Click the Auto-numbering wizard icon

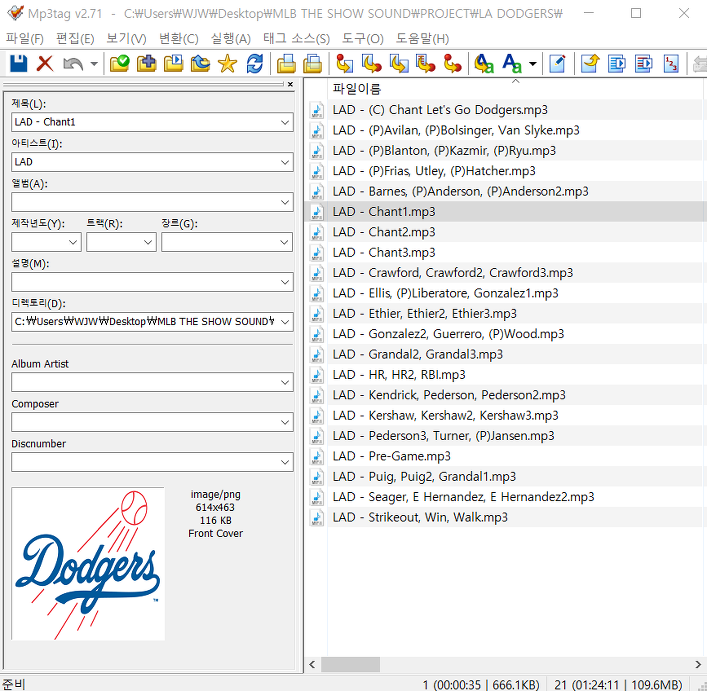pyautogui.click(x=671, y=64)
